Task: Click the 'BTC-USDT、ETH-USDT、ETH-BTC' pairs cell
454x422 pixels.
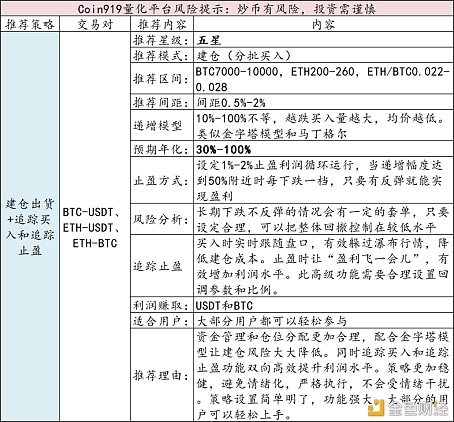Action: click(95, 227)
